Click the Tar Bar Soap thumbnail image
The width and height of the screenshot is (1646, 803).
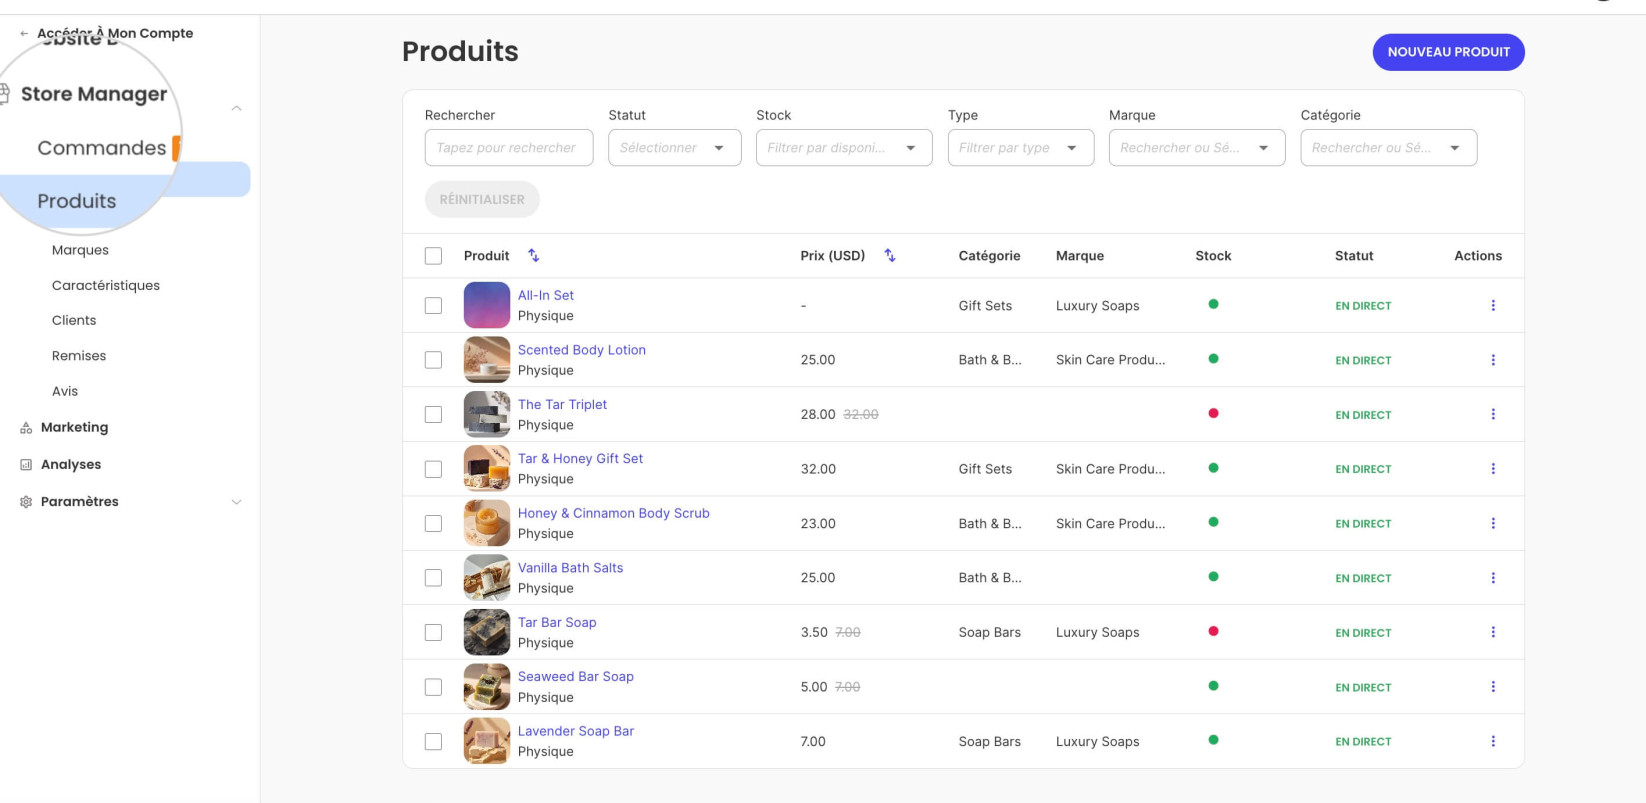tap(487, 632)
